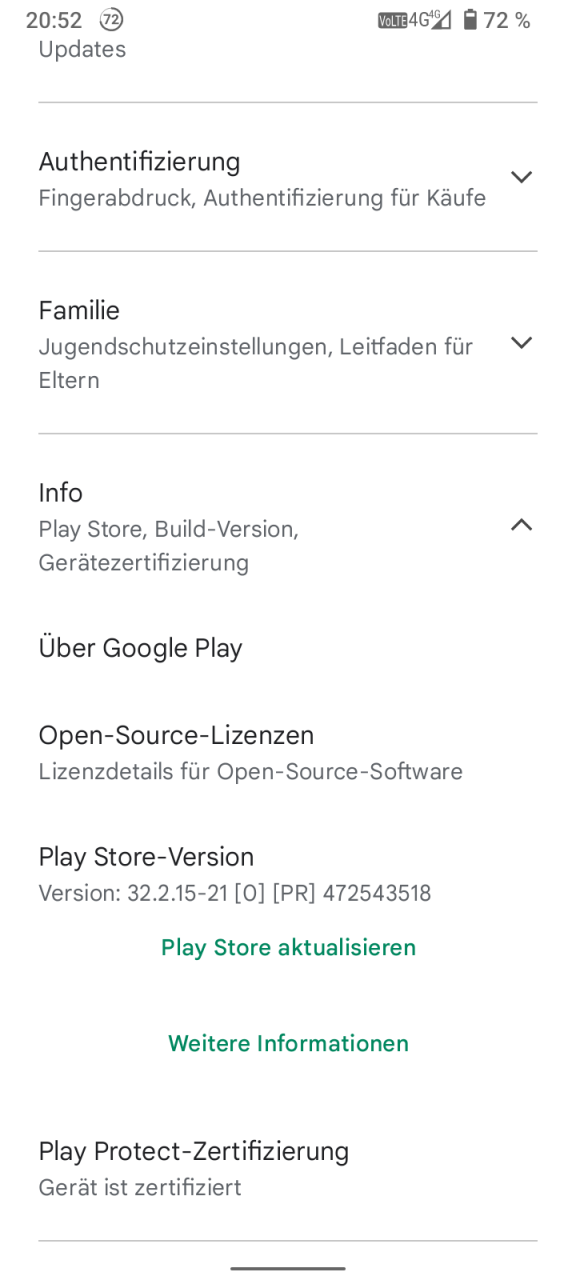Tap the battery icon in status bar
The width and height of the screenshot is (576, 1280).
(x=470, y=20)
